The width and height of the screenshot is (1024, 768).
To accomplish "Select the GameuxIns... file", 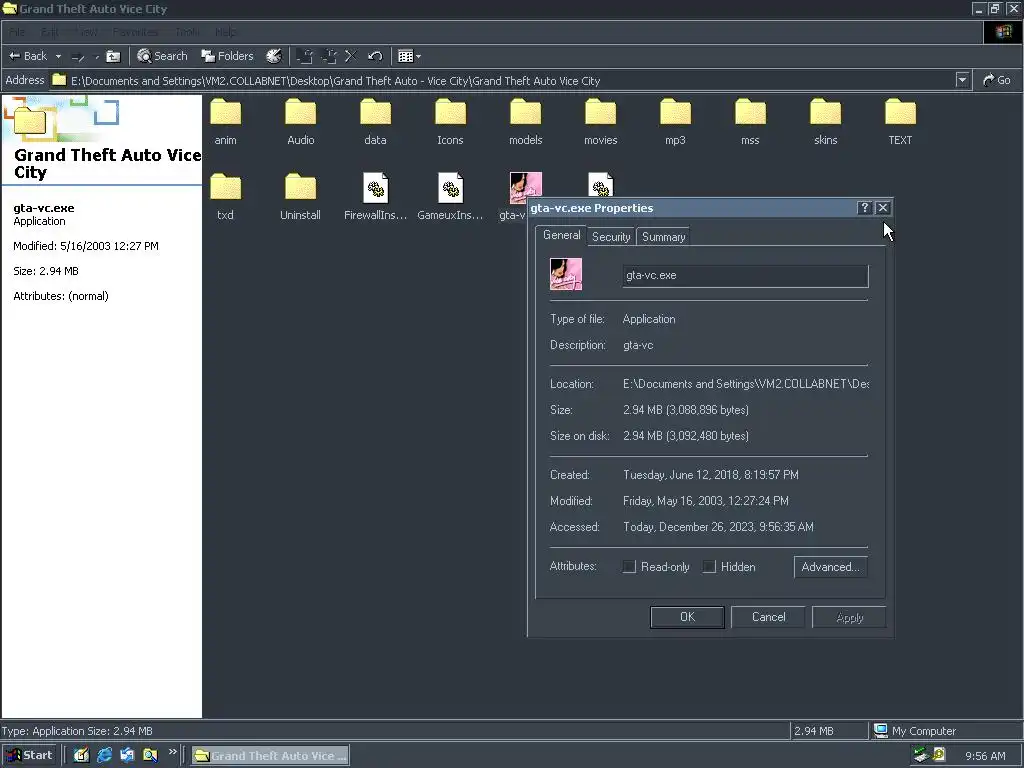I will 450,197.
